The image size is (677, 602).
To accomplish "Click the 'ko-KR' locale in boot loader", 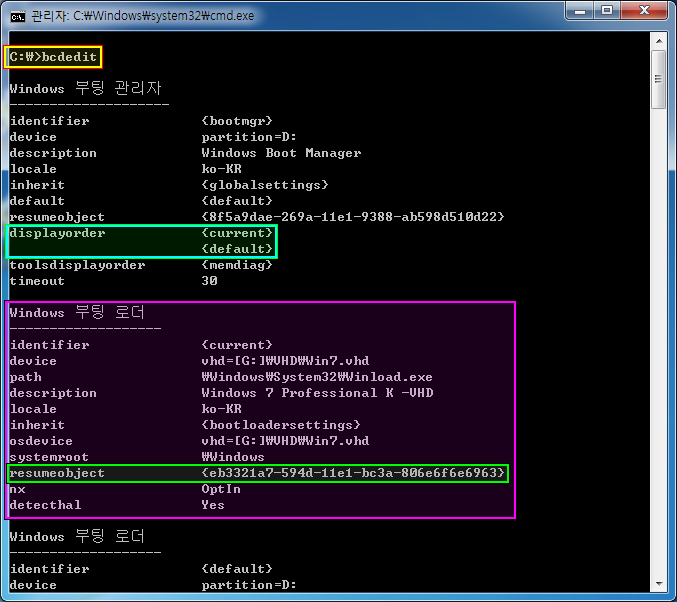I will click(x=221, y=409).
